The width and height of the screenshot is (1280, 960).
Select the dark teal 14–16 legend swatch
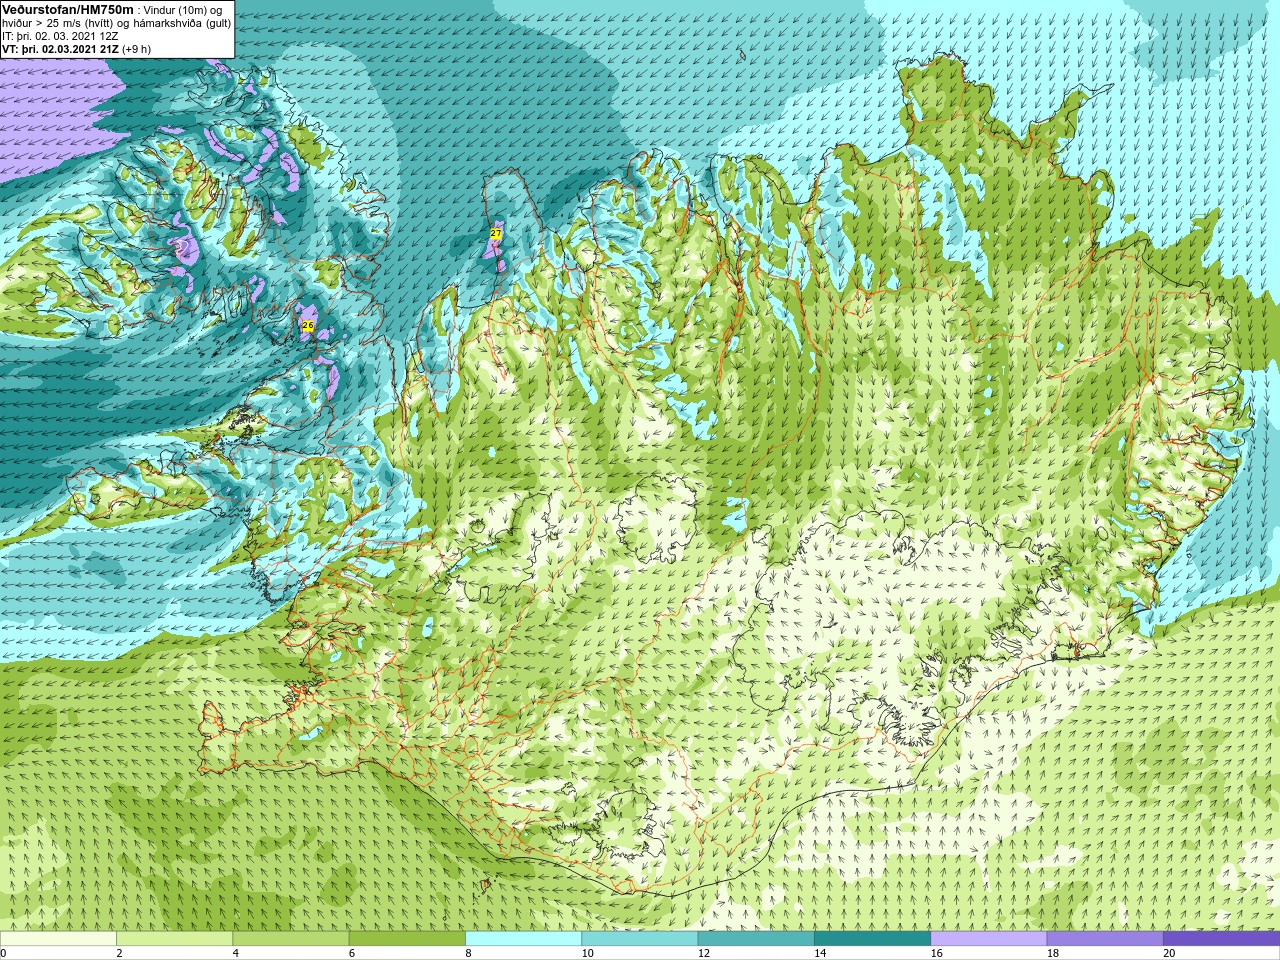pyautogui.click(x=872, y=939)
